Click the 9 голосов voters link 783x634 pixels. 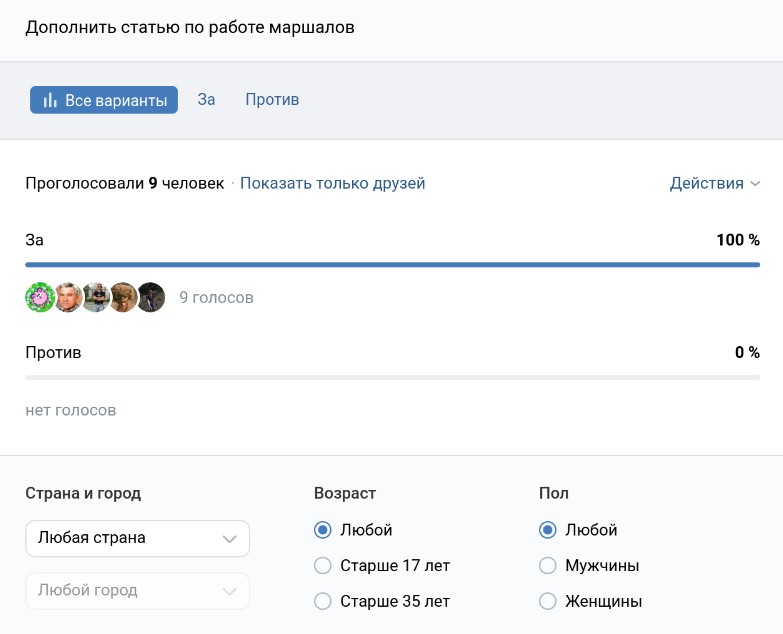tap(216, 298)
